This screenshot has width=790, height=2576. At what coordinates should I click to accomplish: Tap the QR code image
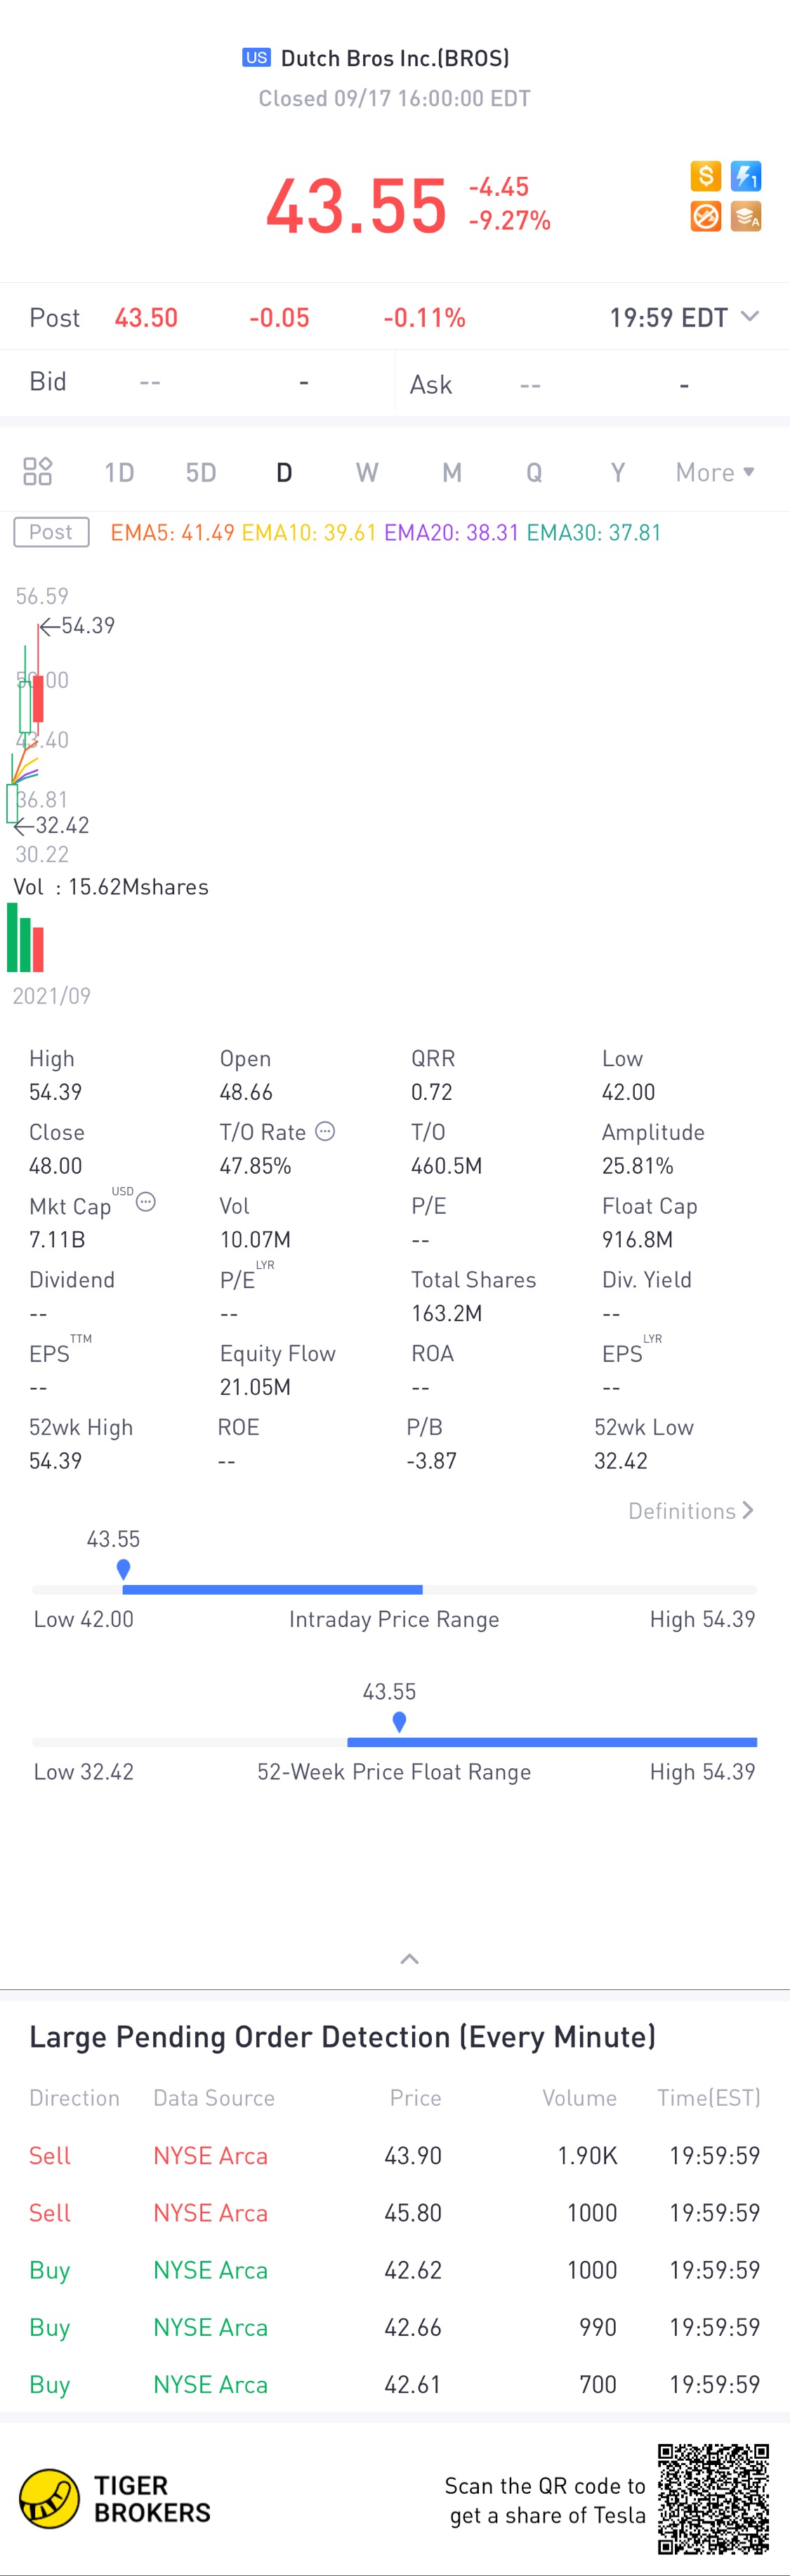pyautogui.click(x=713, y=2498)
